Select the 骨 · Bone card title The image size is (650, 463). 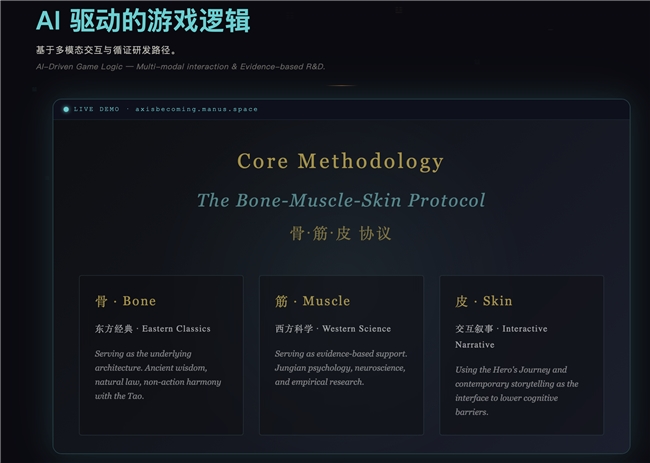point(125,301)
